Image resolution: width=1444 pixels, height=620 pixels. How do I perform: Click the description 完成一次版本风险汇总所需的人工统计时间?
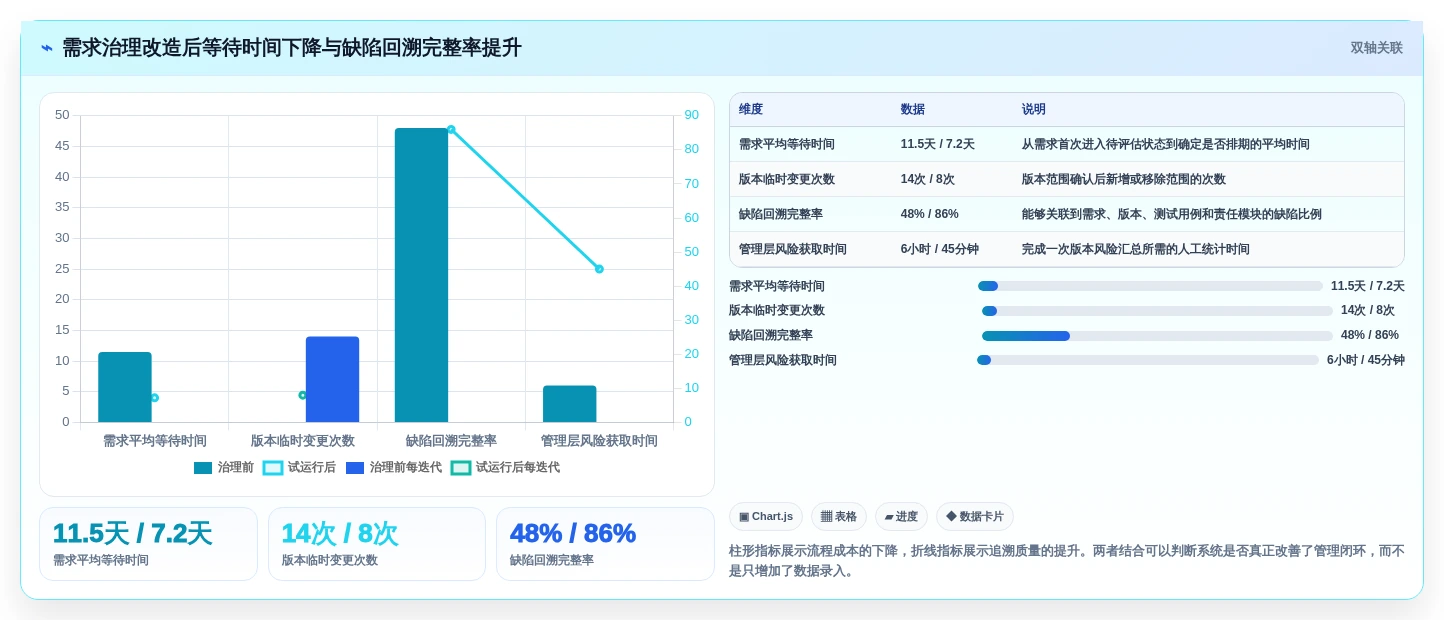1135,249
